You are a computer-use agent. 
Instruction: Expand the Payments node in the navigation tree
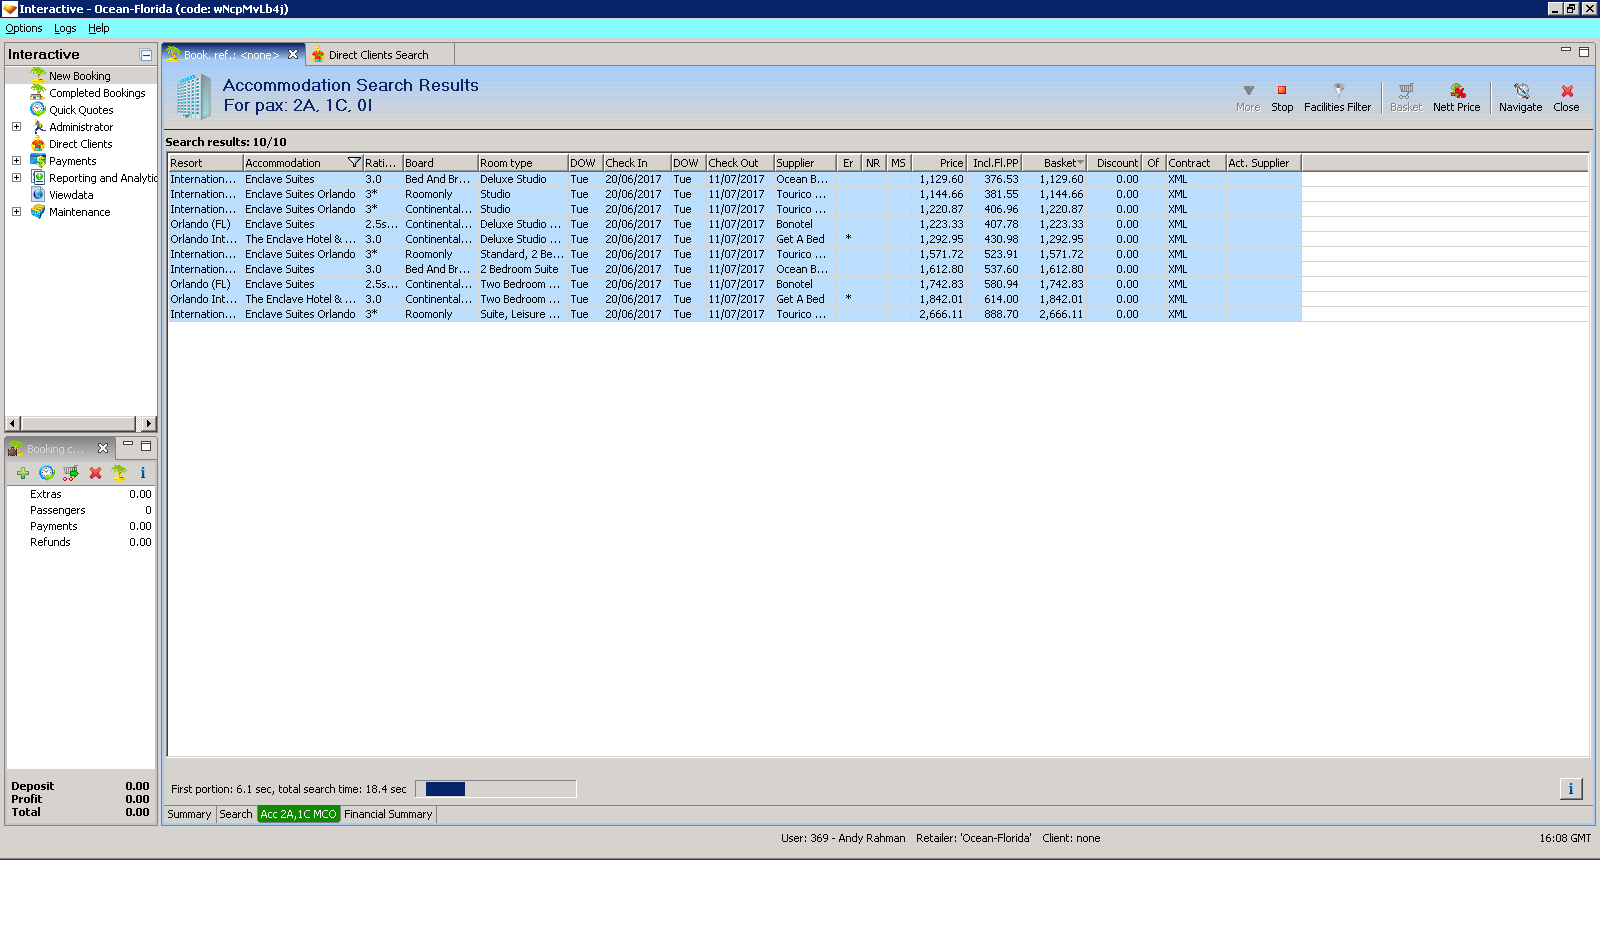click(x=16, y=161)
